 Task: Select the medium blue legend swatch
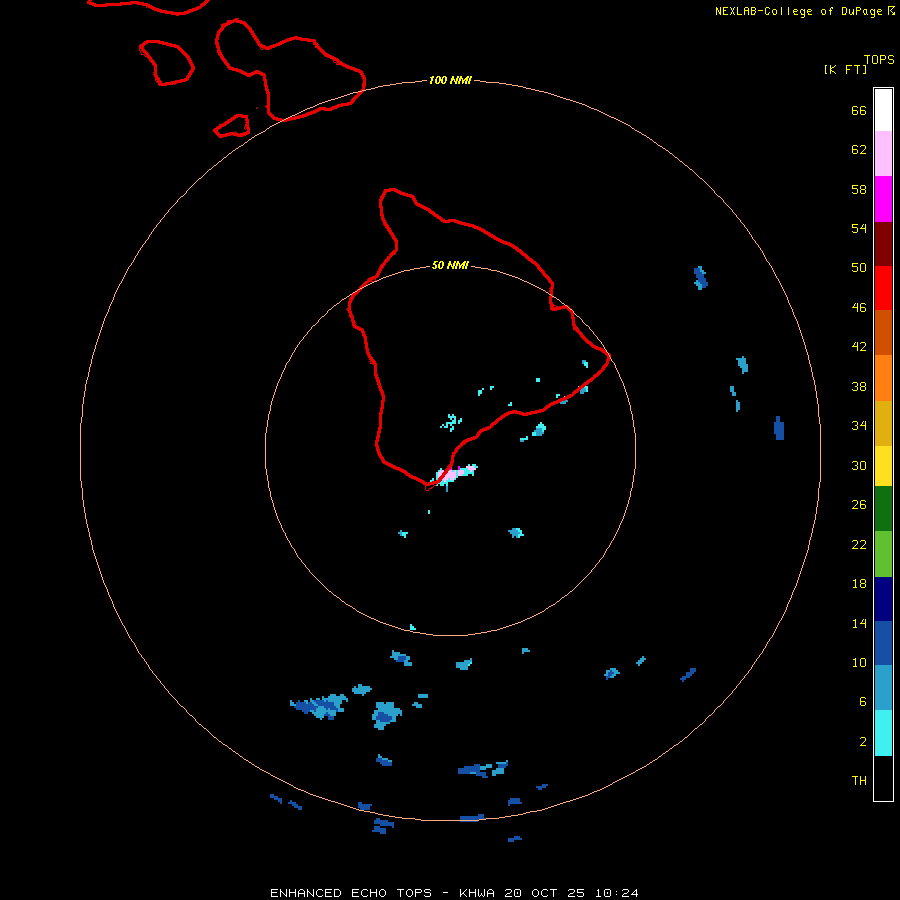point(883,643)
